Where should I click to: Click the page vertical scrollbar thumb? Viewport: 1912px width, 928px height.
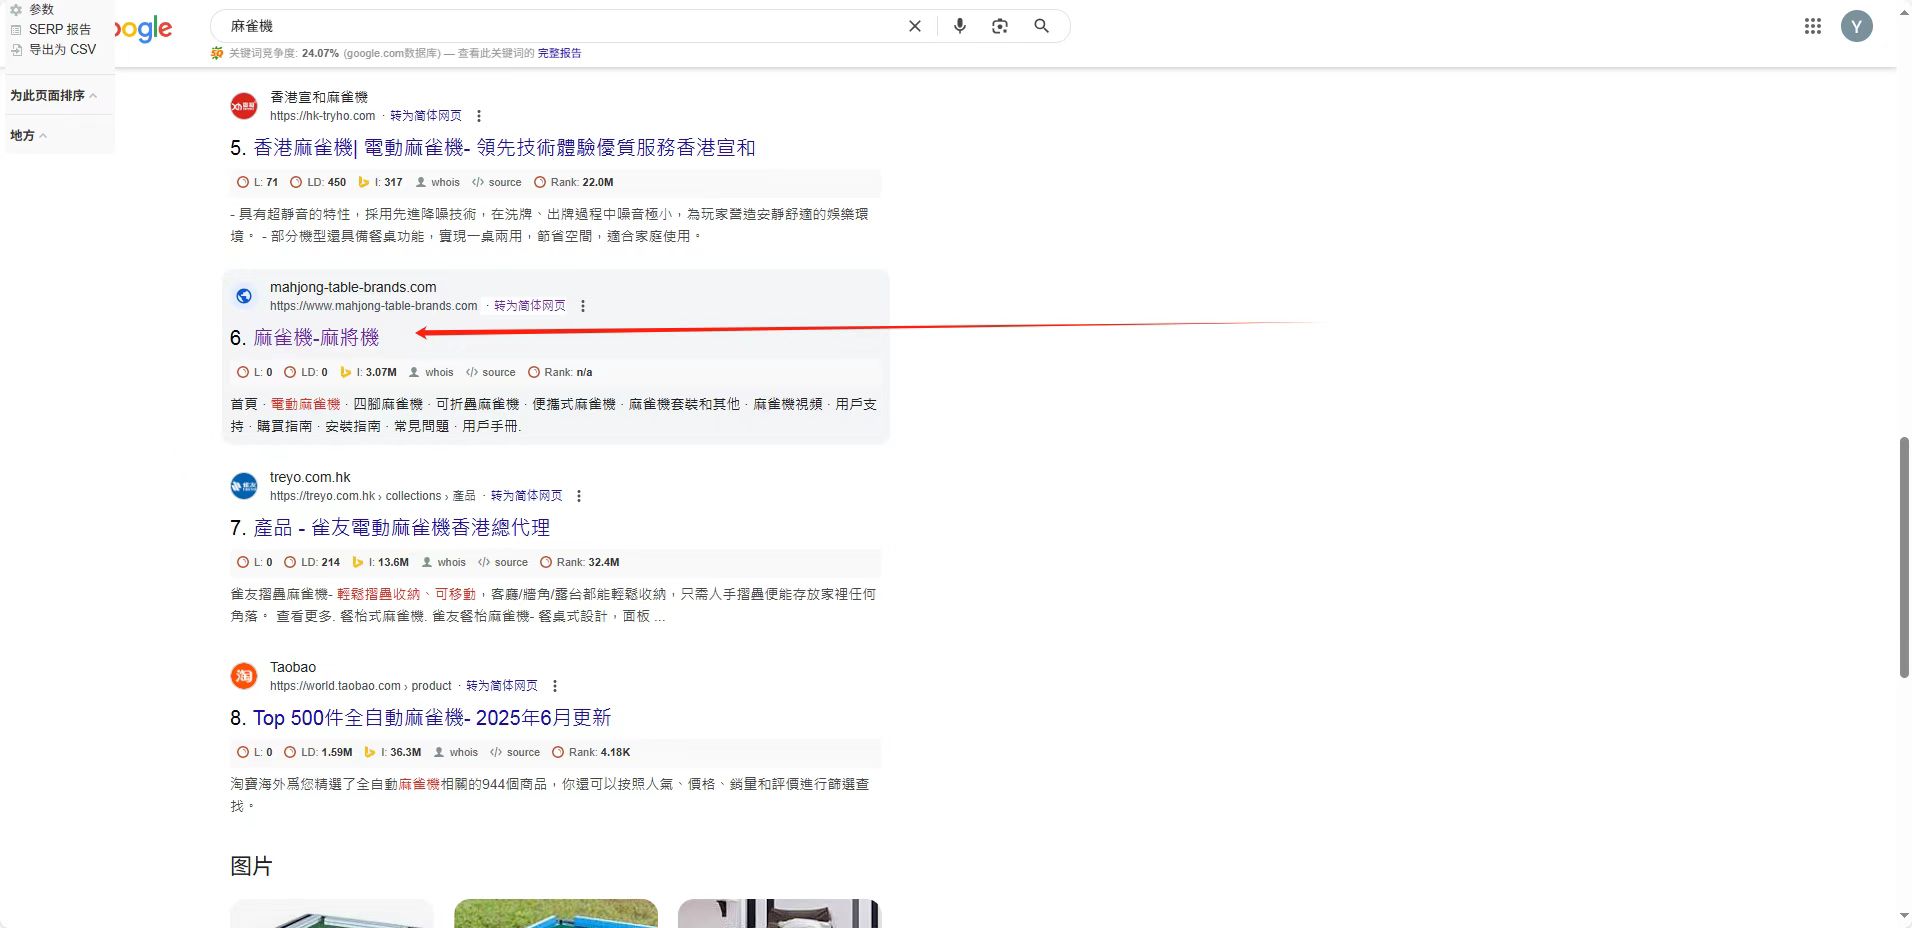[x=1904, y=557]
